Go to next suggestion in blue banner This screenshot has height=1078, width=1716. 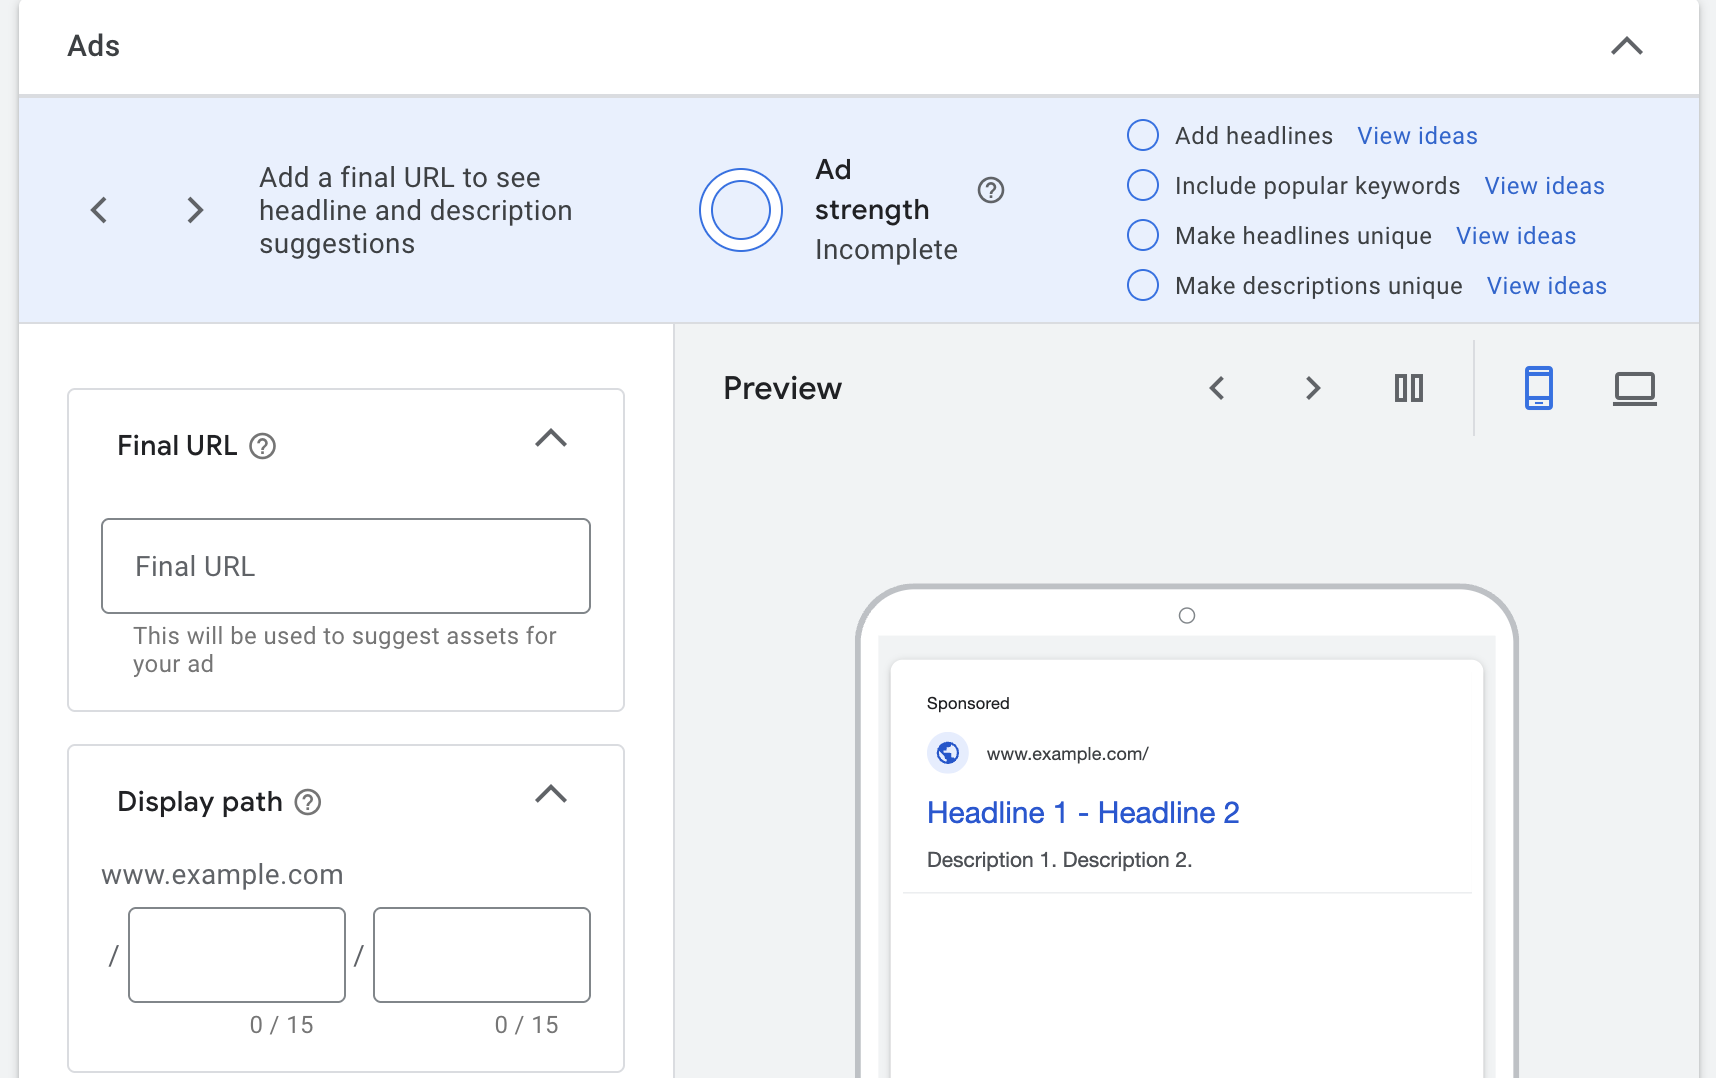(x=195, y=210)
